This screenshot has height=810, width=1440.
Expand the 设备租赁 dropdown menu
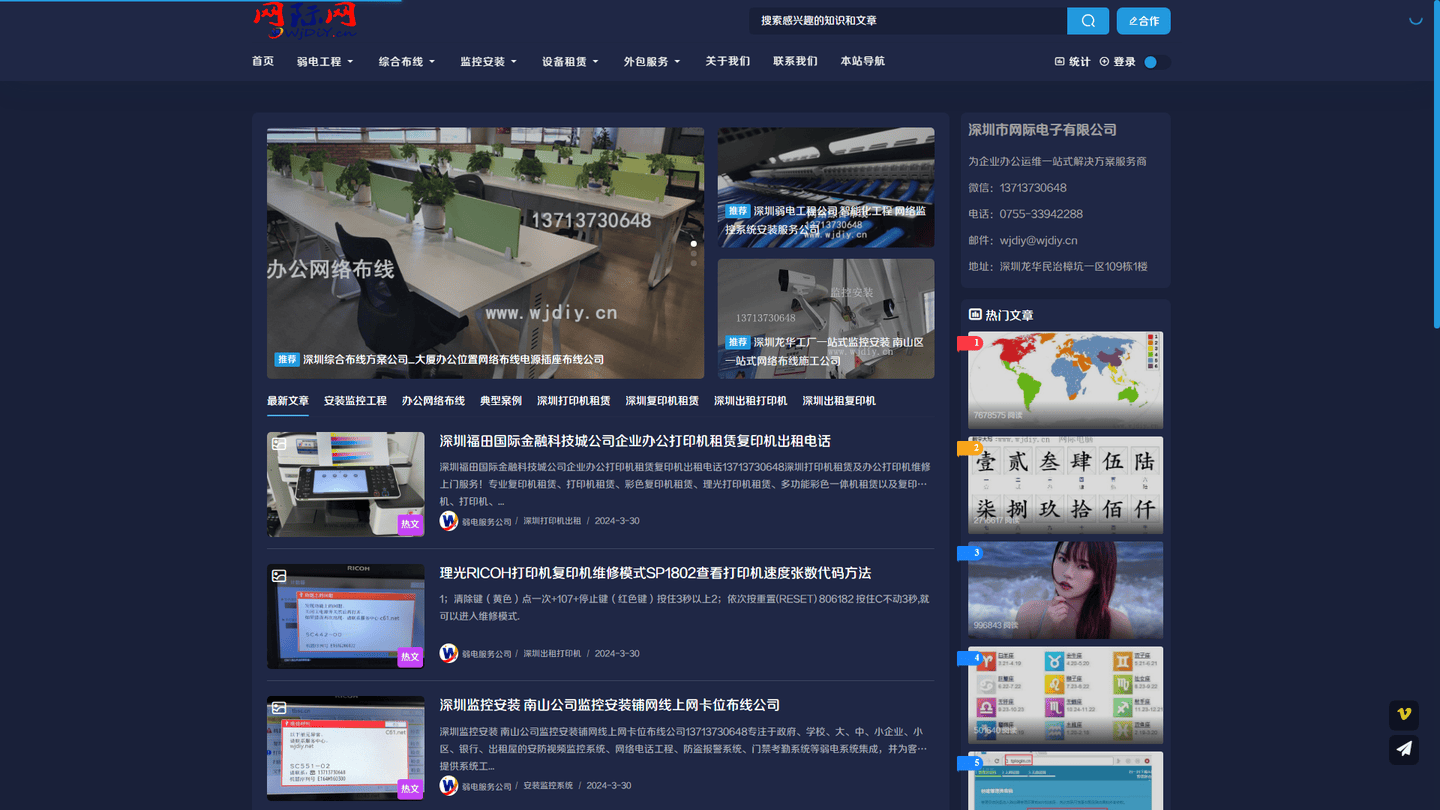(571, 62)
